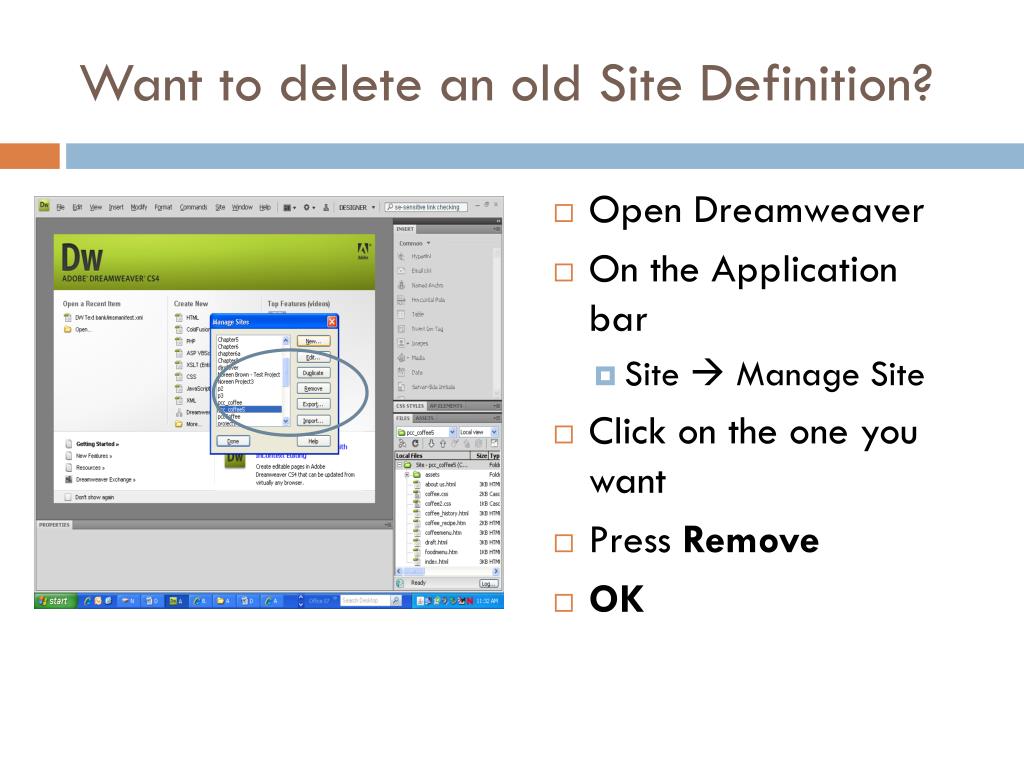Click the Date icon in Insert panel

click(x=402, y=372)
